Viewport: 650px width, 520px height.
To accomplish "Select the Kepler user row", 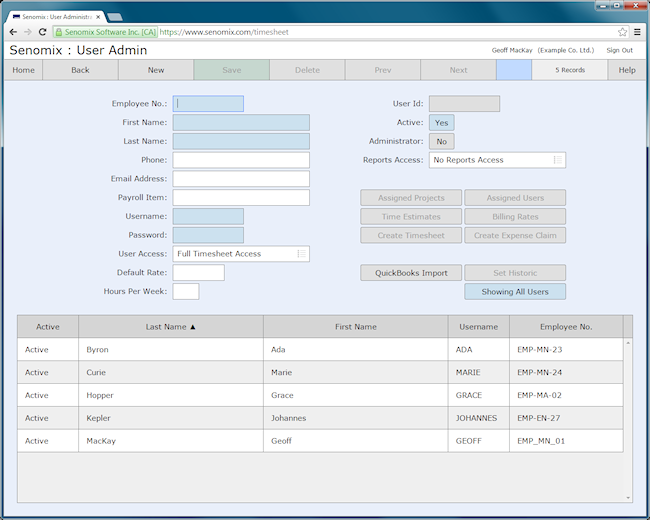I will [320, 418].
